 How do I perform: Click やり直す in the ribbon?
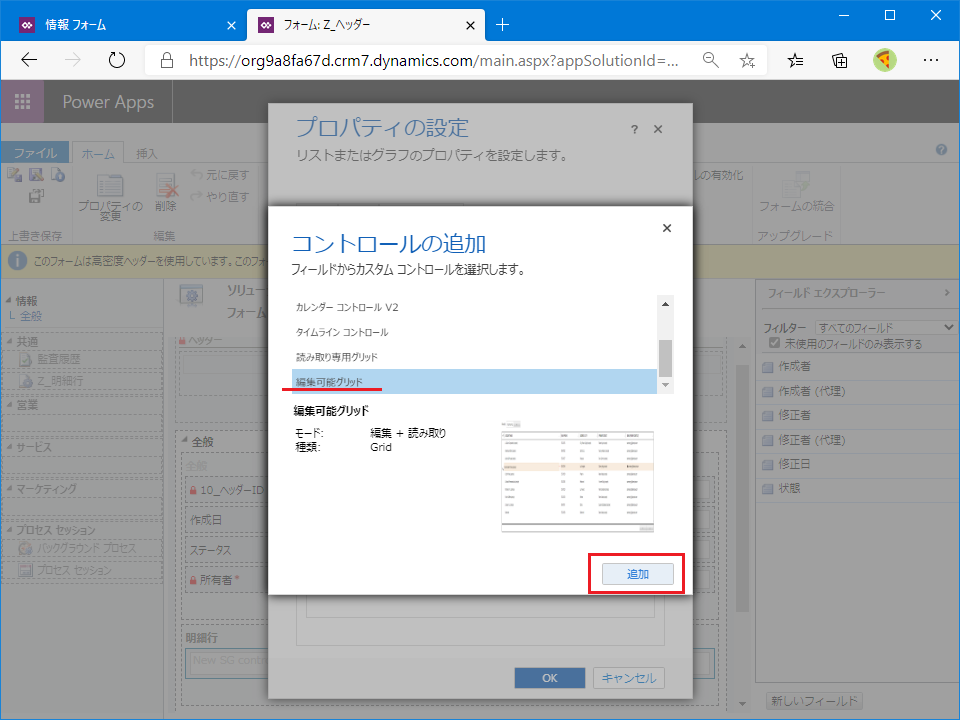[x=220, y=196]
